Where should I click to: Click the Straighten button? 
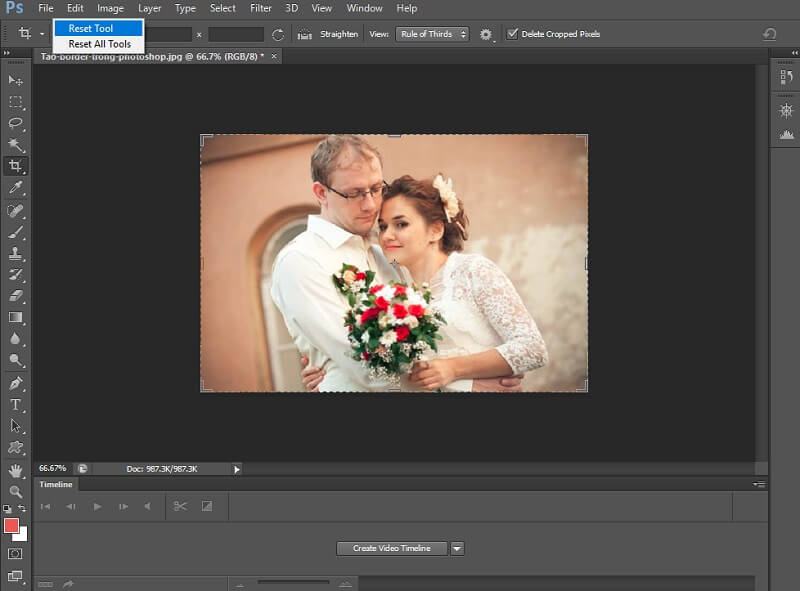[337, 33]
